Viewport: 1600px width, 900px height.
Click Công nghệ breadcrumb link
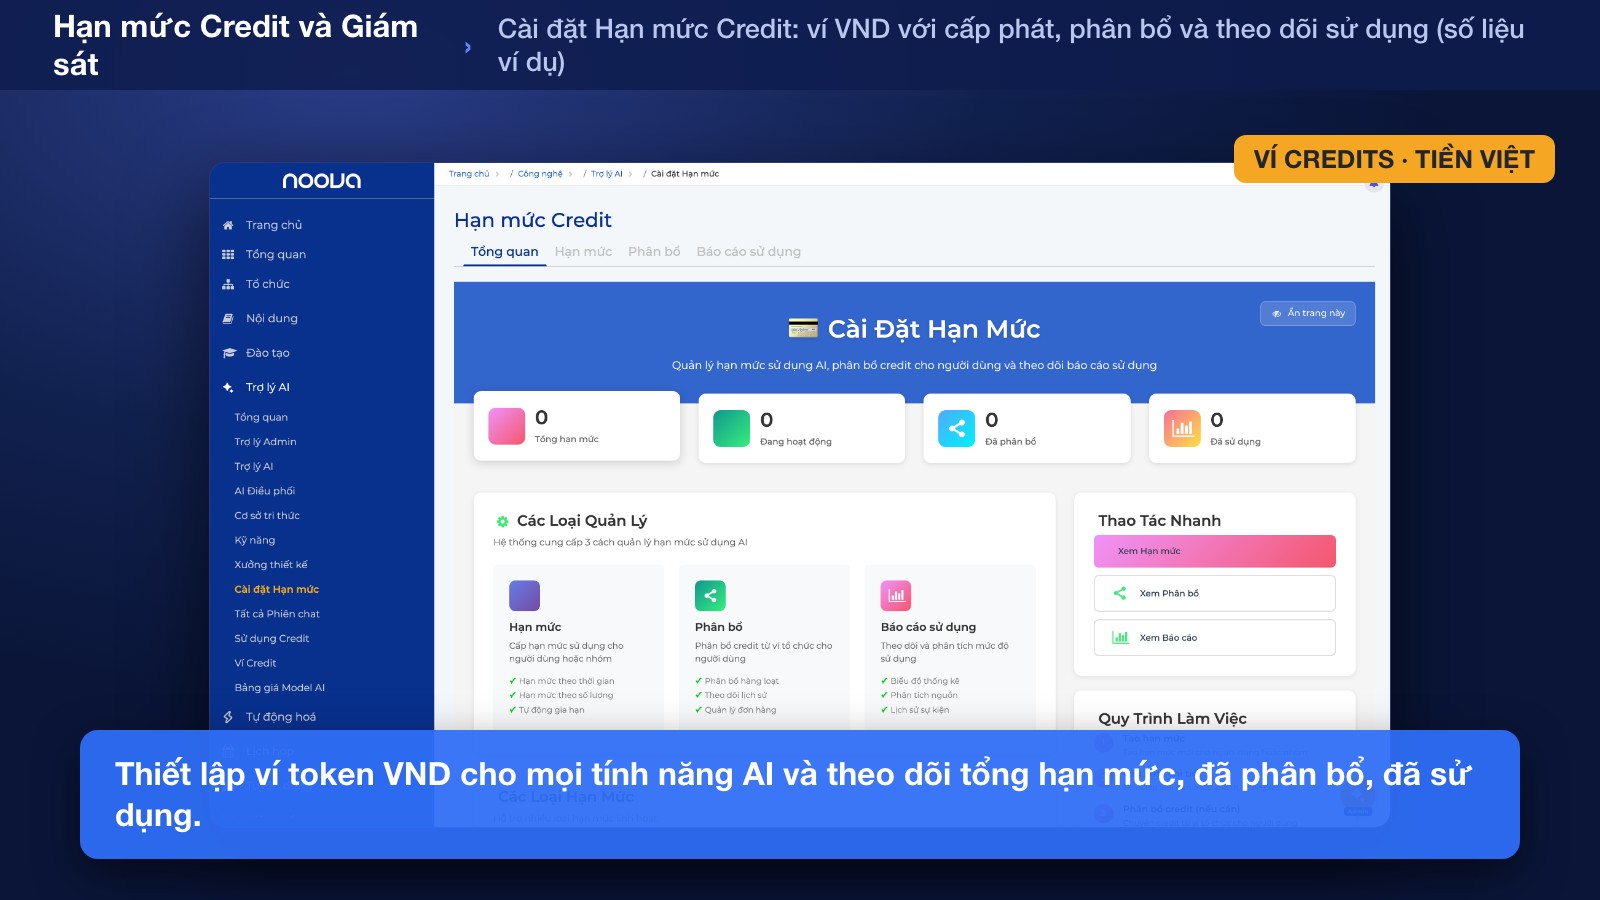[x=540, y=174]
